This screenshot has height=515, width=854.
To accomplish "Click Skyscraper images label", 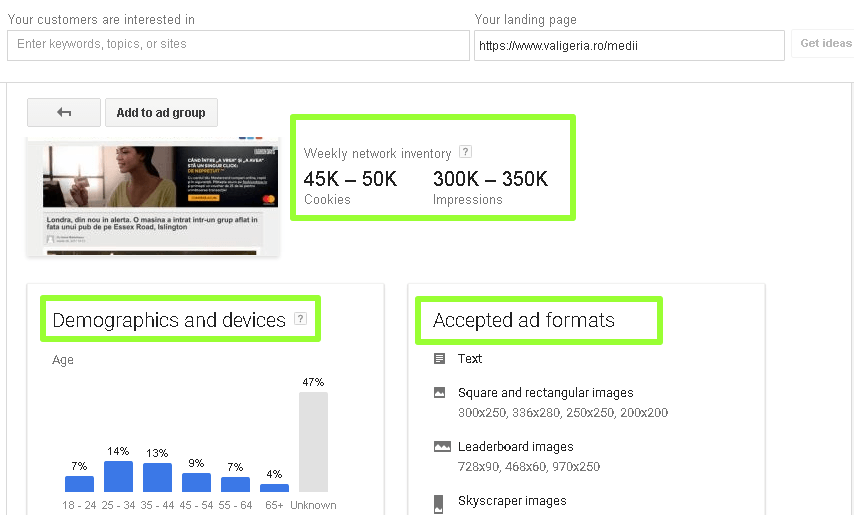I will [512, 501].
